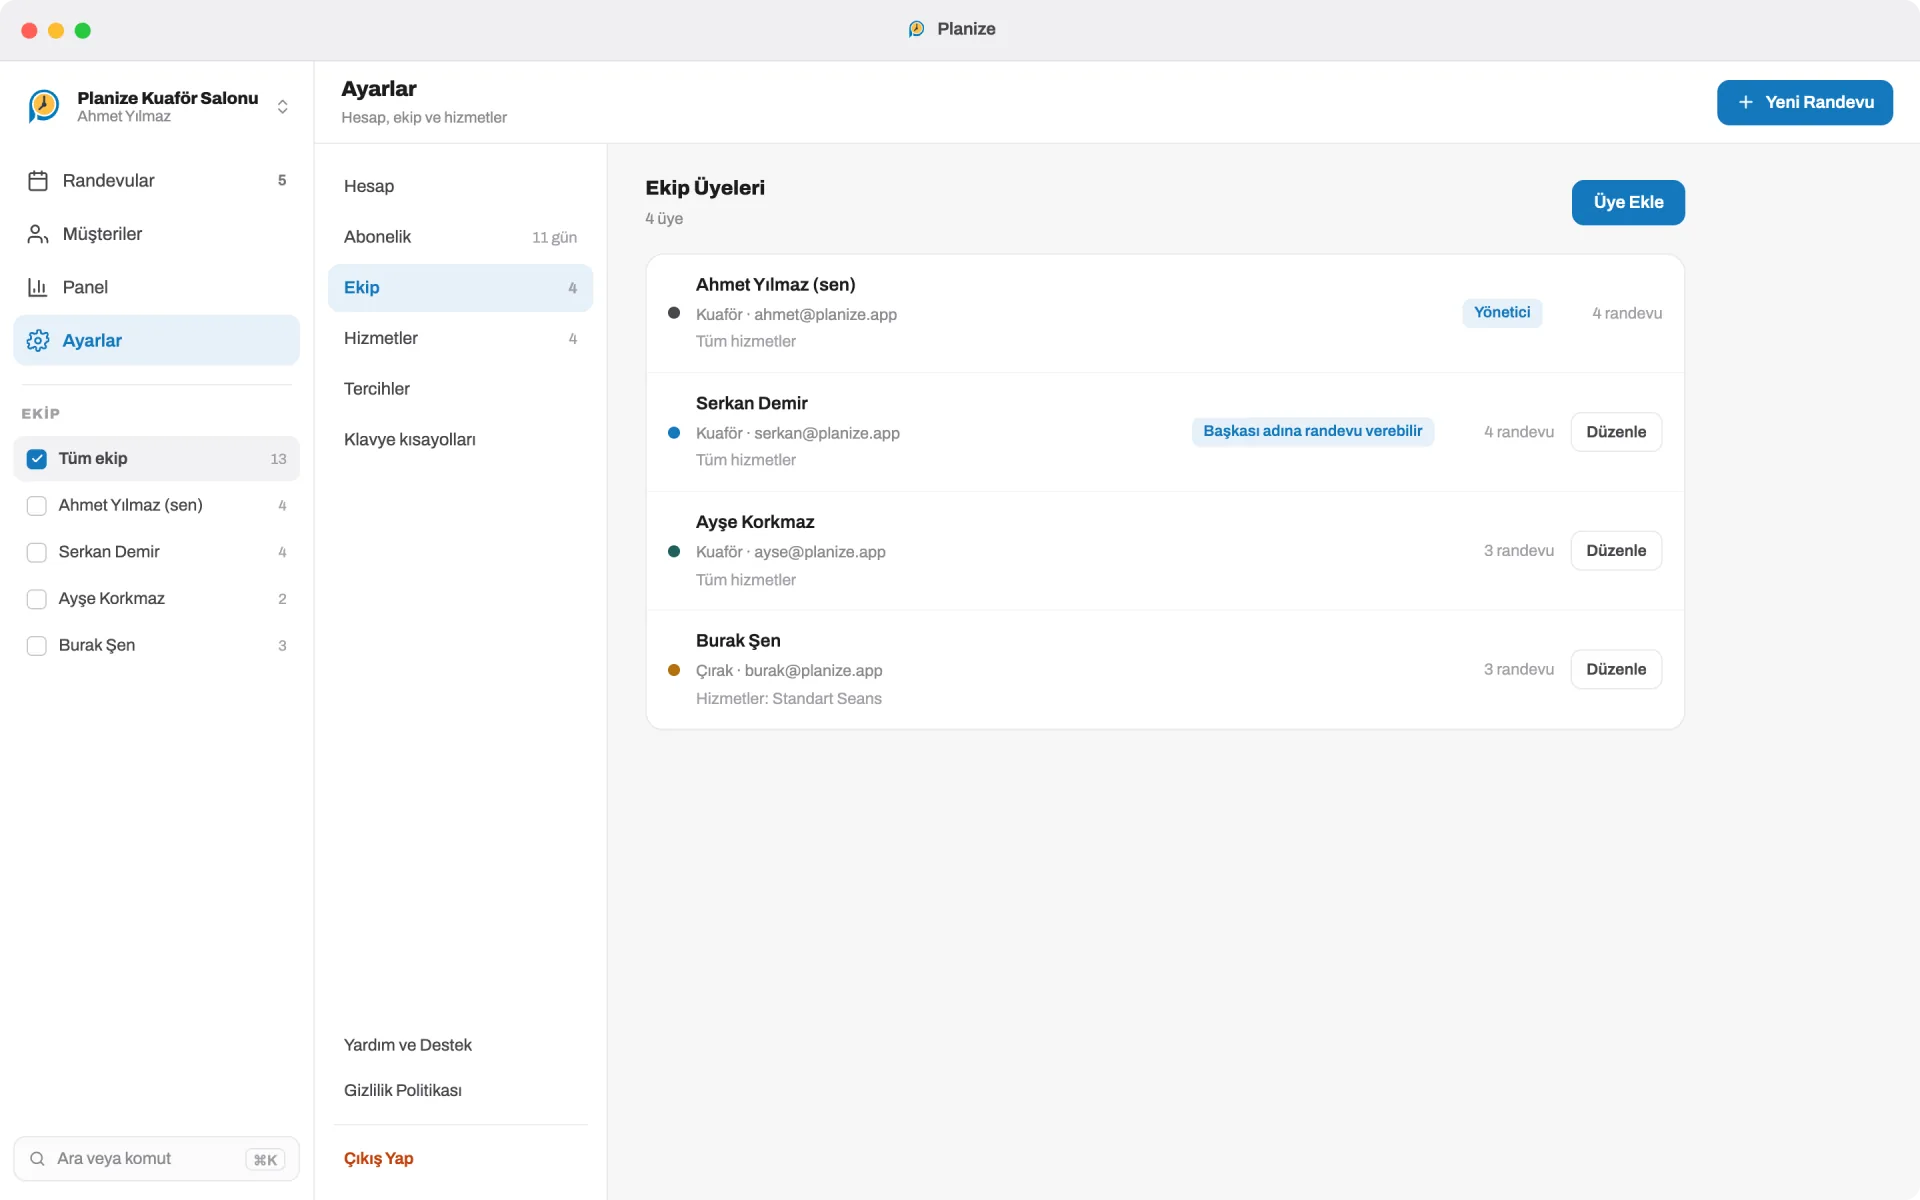This screenshot has height=1200, width=1920.
Task: Click Düzenle for Ayşe Korkmaz
Action: (1616, 551)
